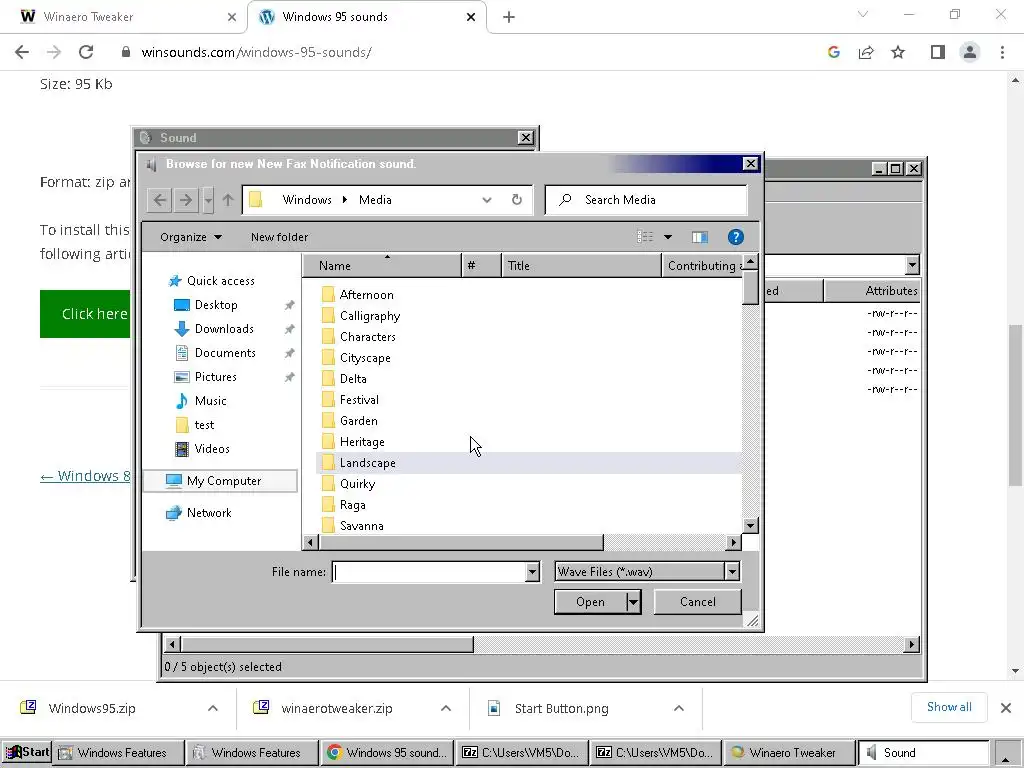
Task: Create a New folder
Action: (x=280, y=237)
